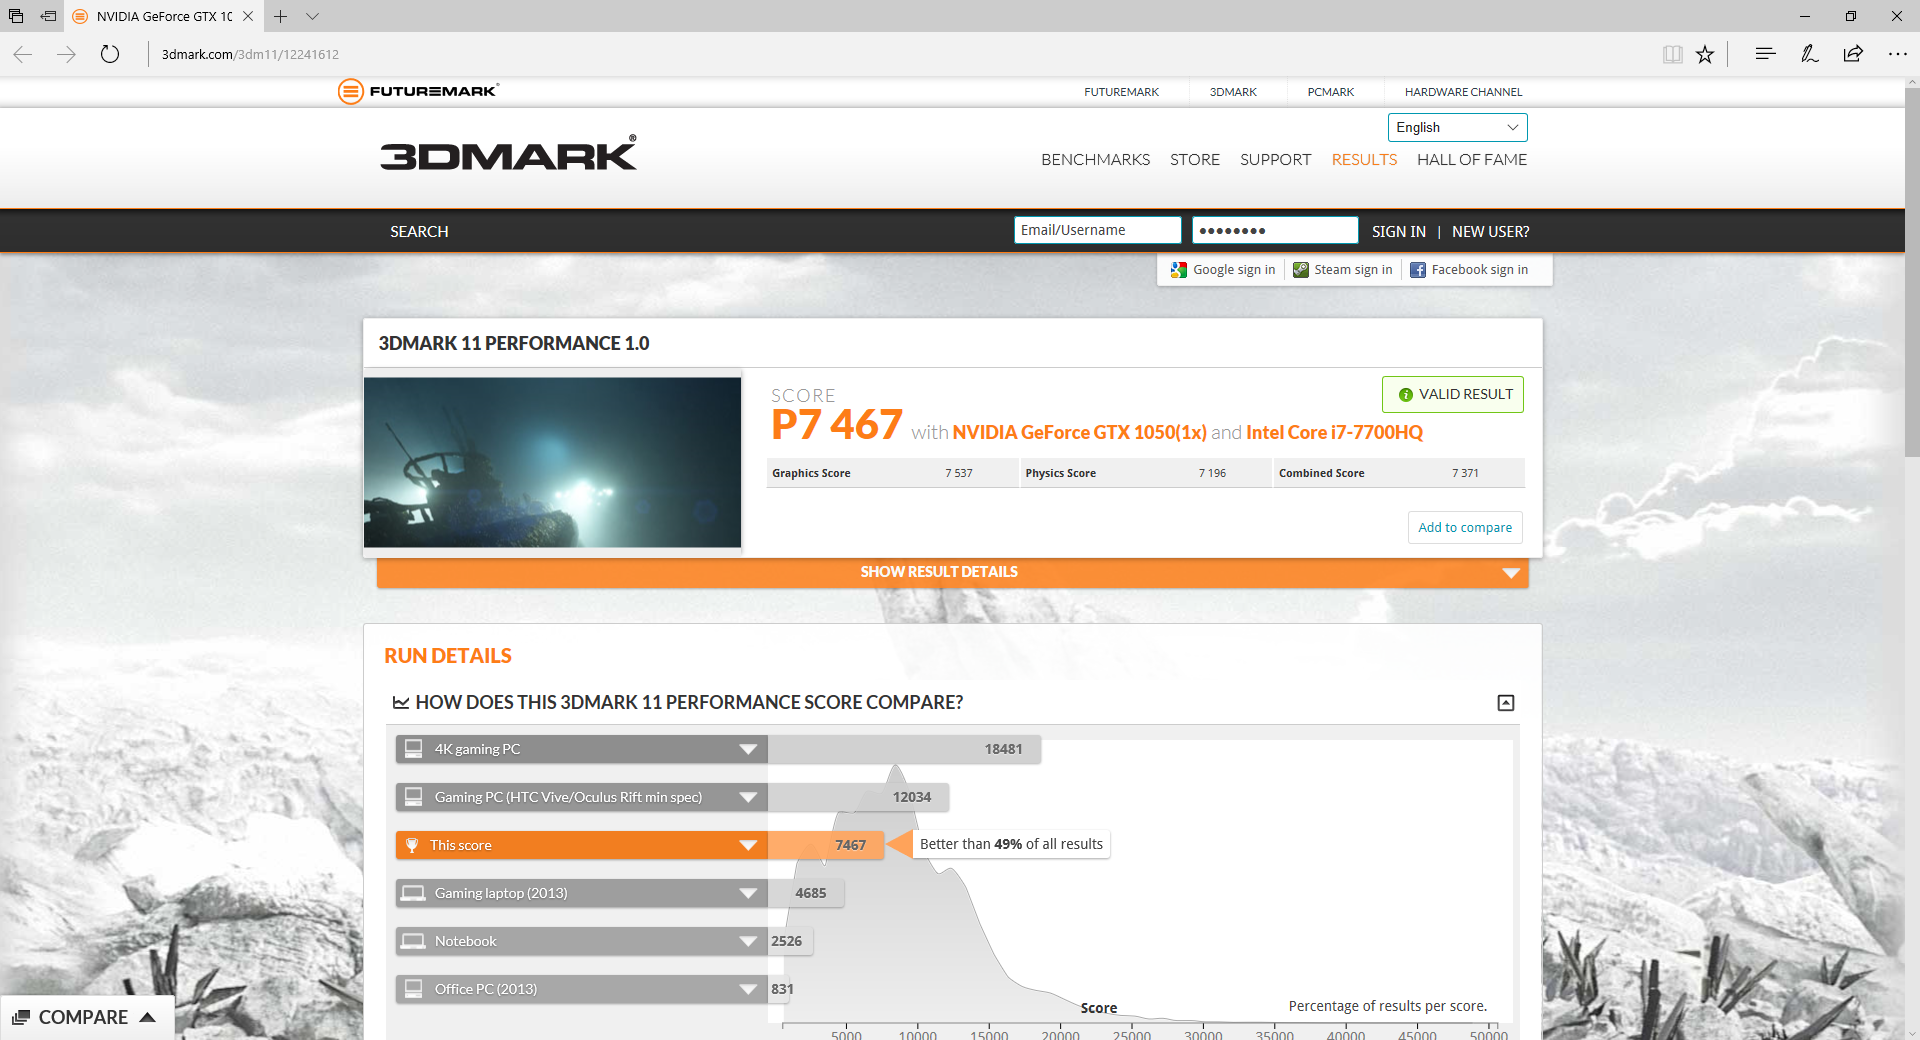Expand the 4K gaming PC dropdown

pos(747,749)
